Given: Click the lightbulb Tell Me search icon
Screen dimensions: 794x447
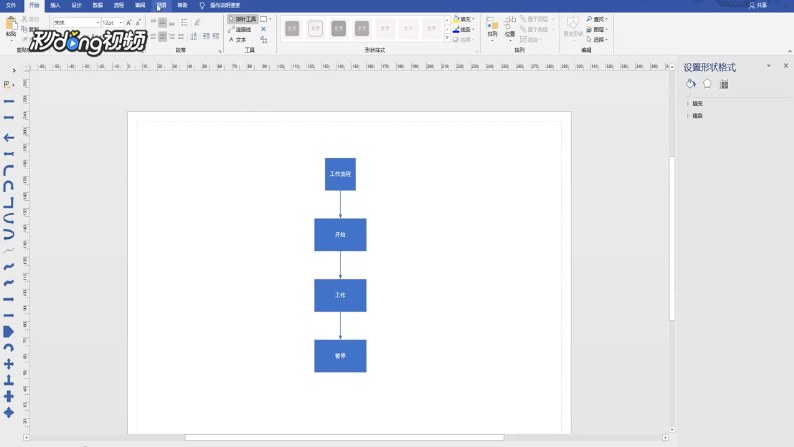Looking at the screenshot, I should [202, 5].
